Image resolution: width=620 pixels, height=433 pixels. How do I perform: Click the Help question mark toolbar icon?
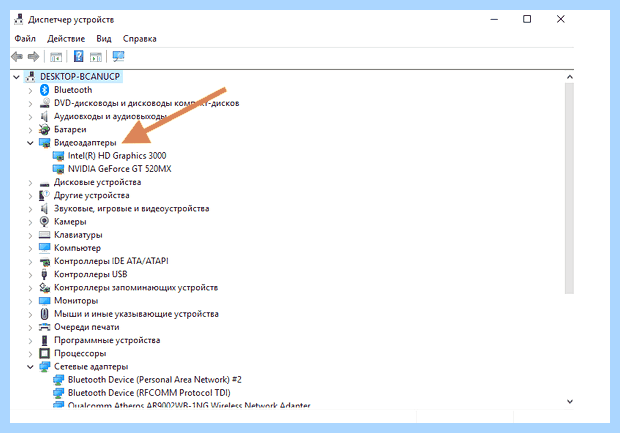pyautogui.click(x=78, y=57)
